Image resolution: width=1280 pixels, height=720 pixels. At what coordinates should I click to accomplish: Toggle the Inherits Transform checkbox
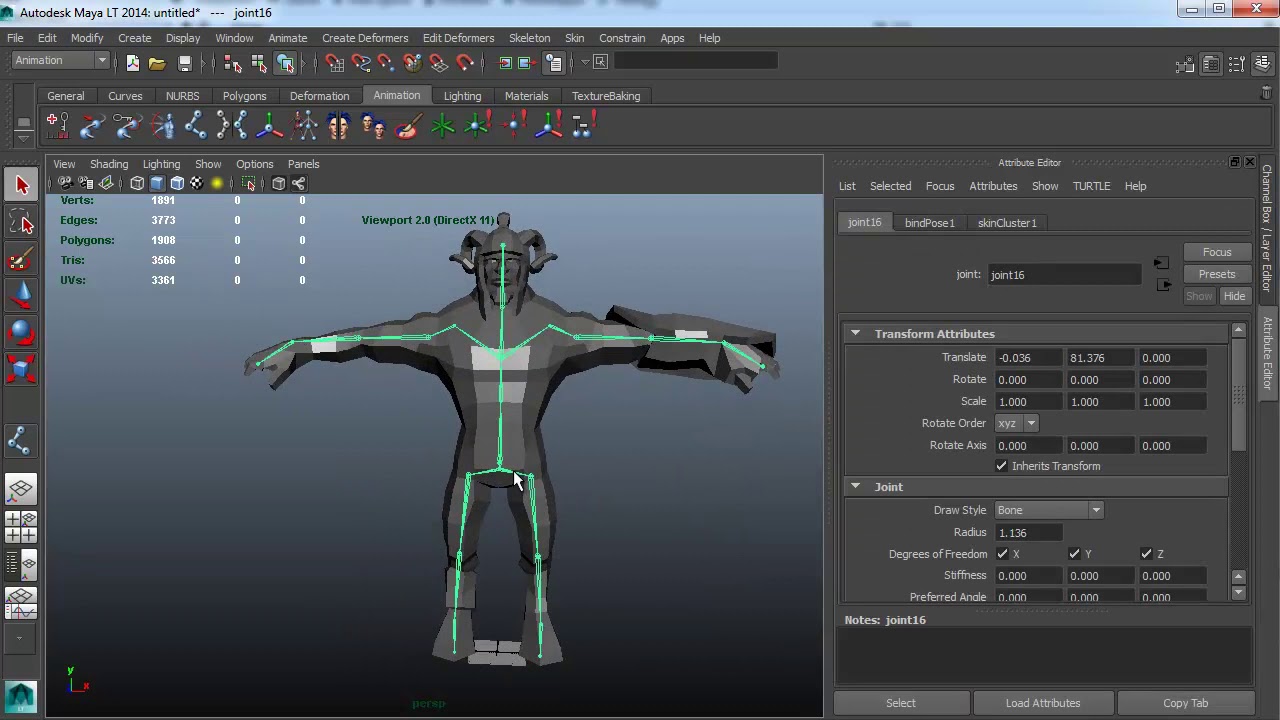point(1001,466)
